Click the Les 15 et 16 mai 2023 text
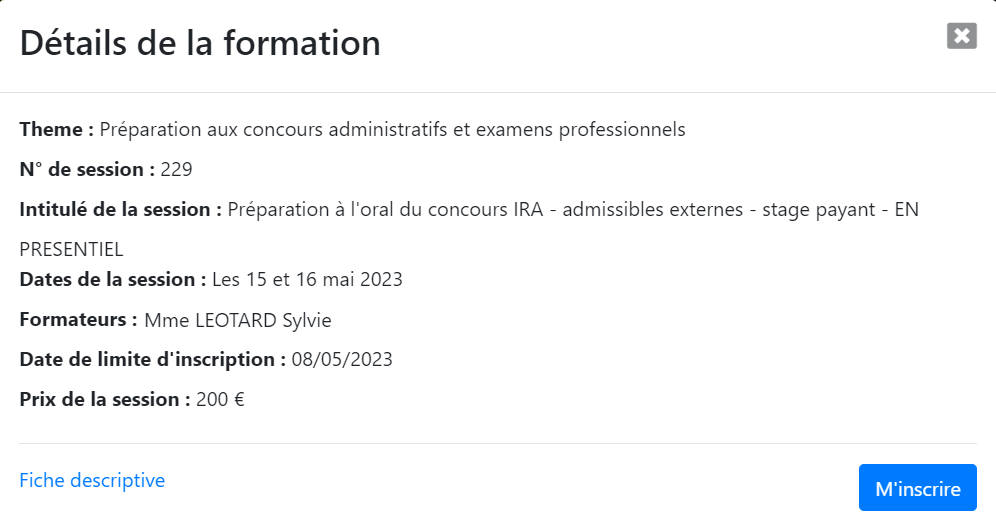 [x=307, y=280]
